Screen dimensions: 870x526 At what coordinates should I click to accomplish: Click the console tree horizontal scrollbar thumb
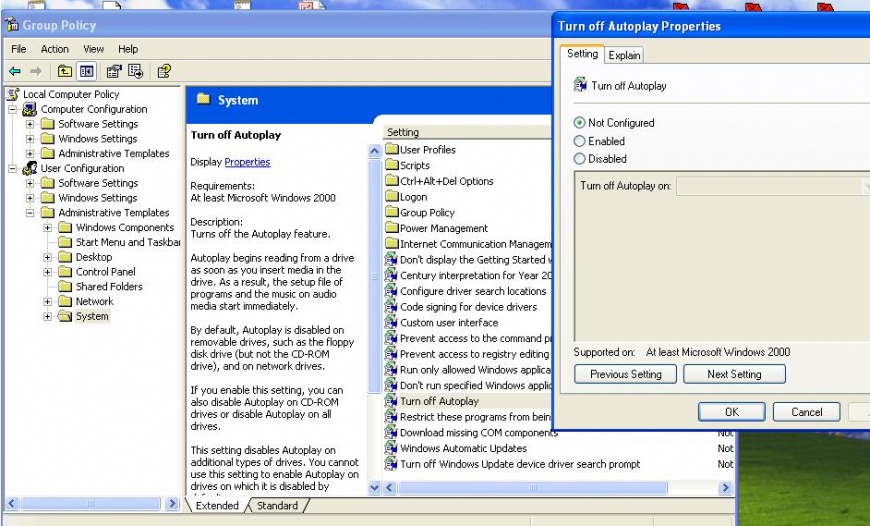[x=90, y=504]
